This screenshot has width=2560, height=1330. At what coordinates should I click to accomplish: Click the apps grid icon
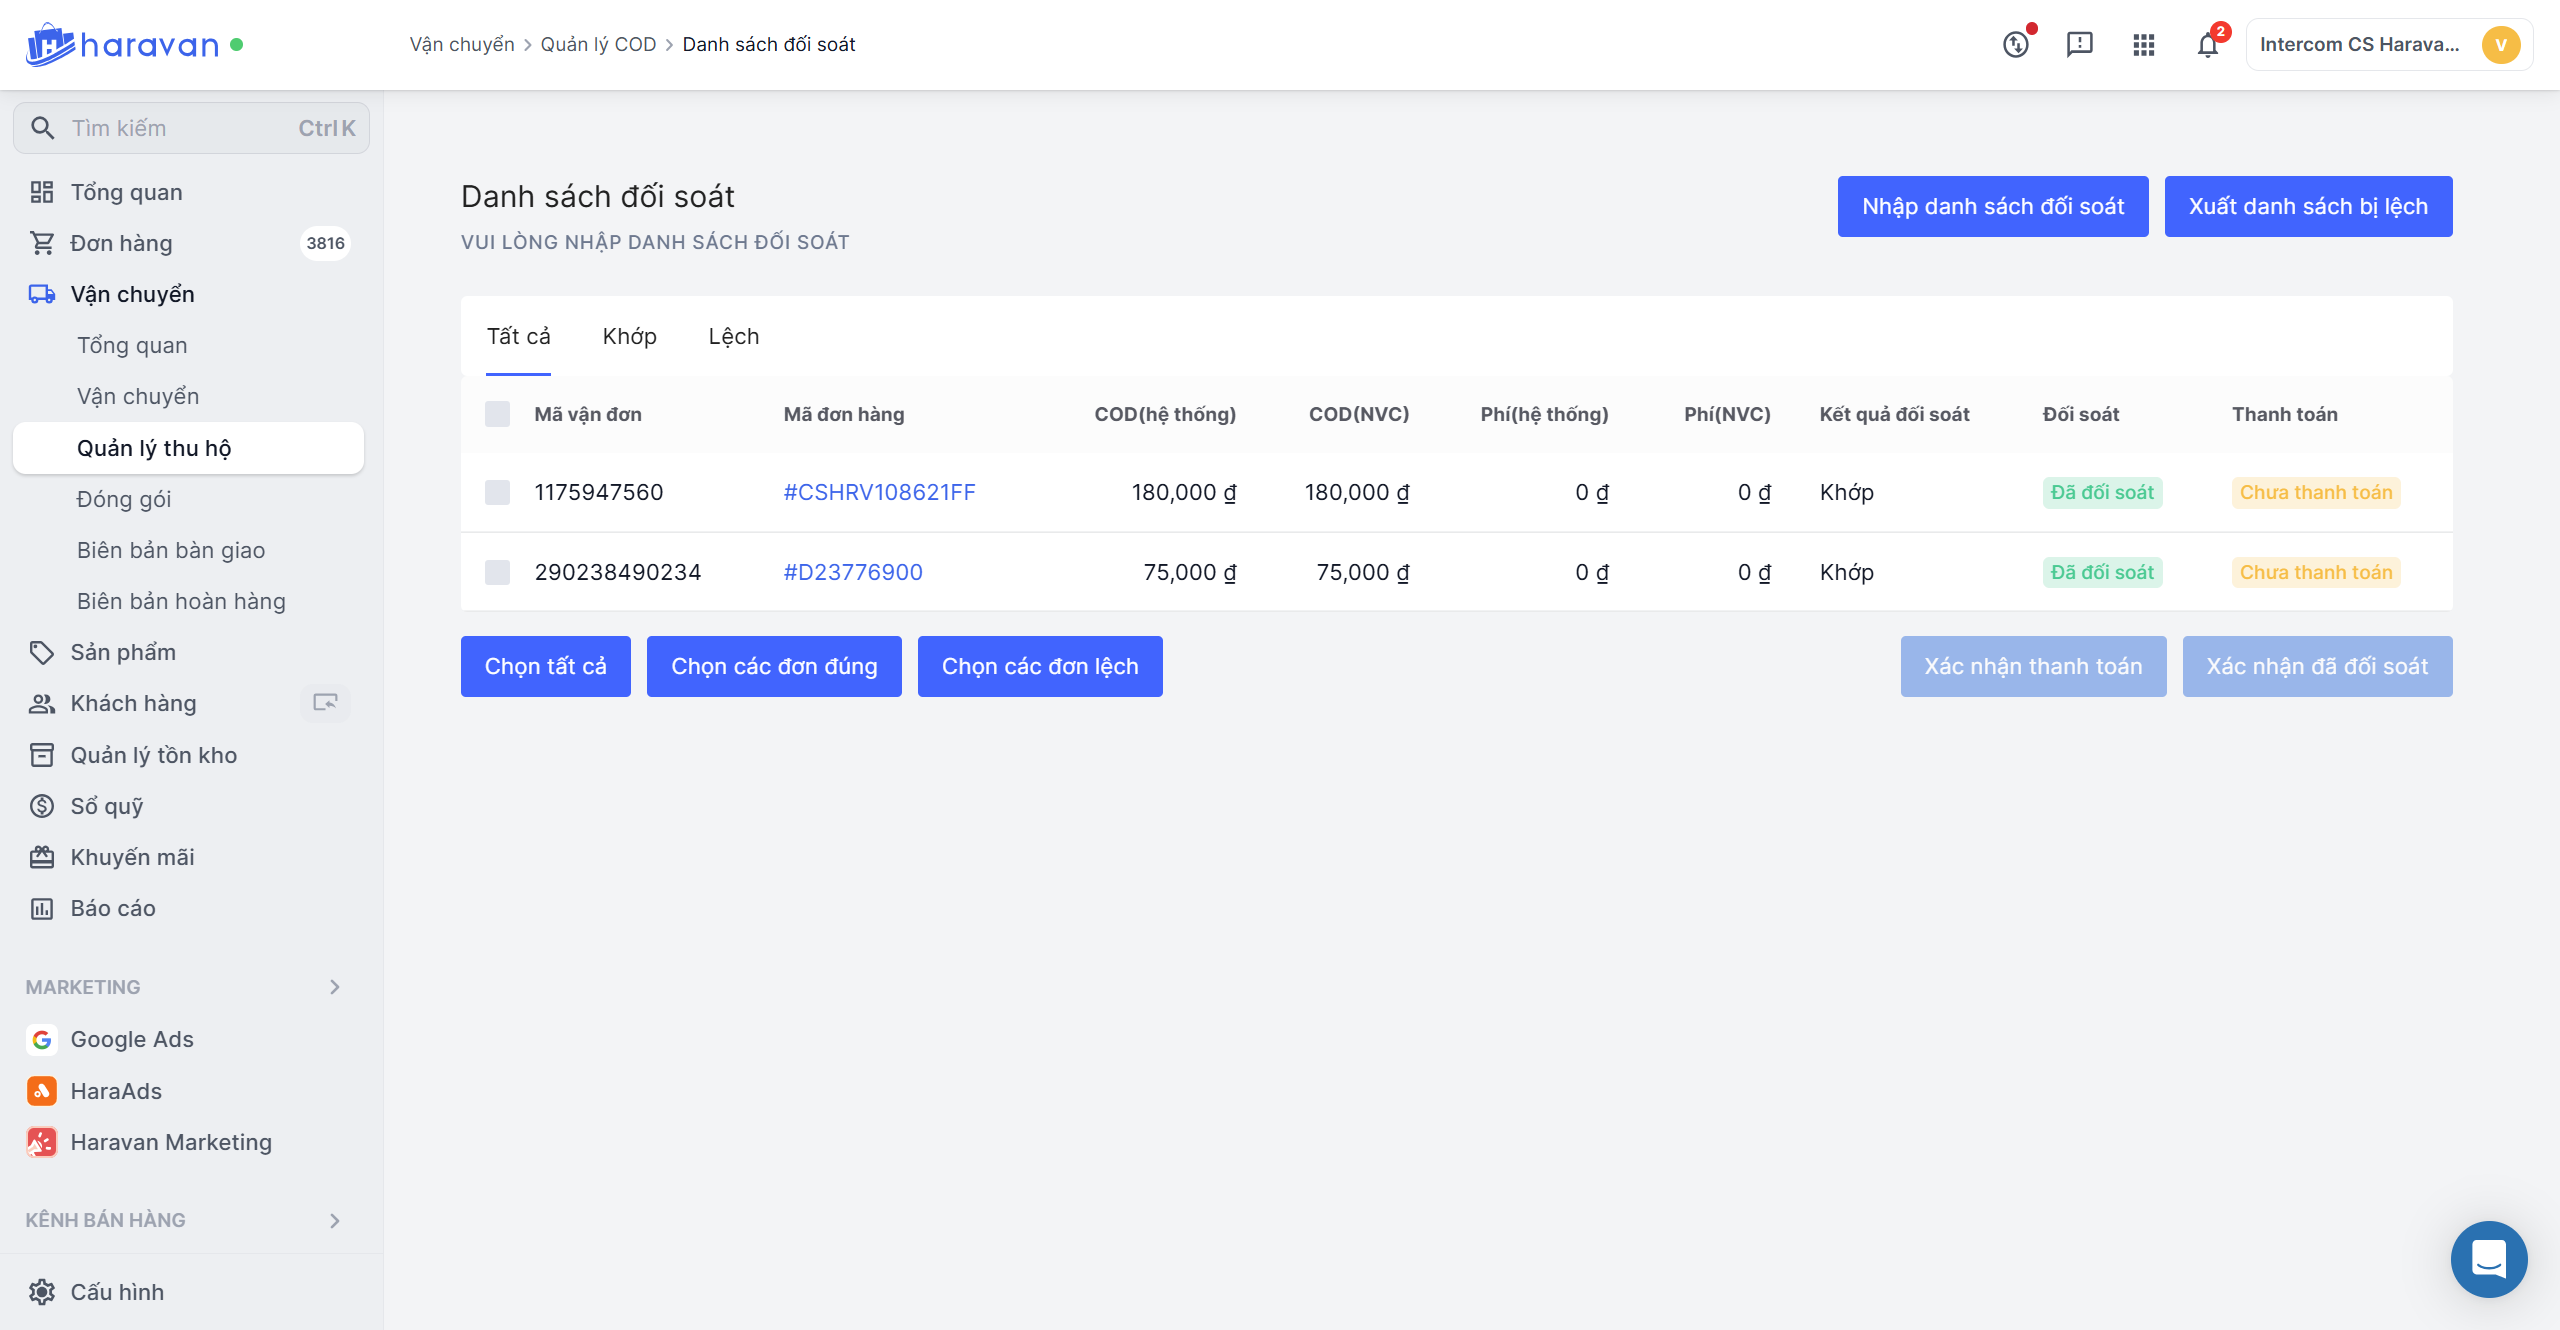(2143, 45)
